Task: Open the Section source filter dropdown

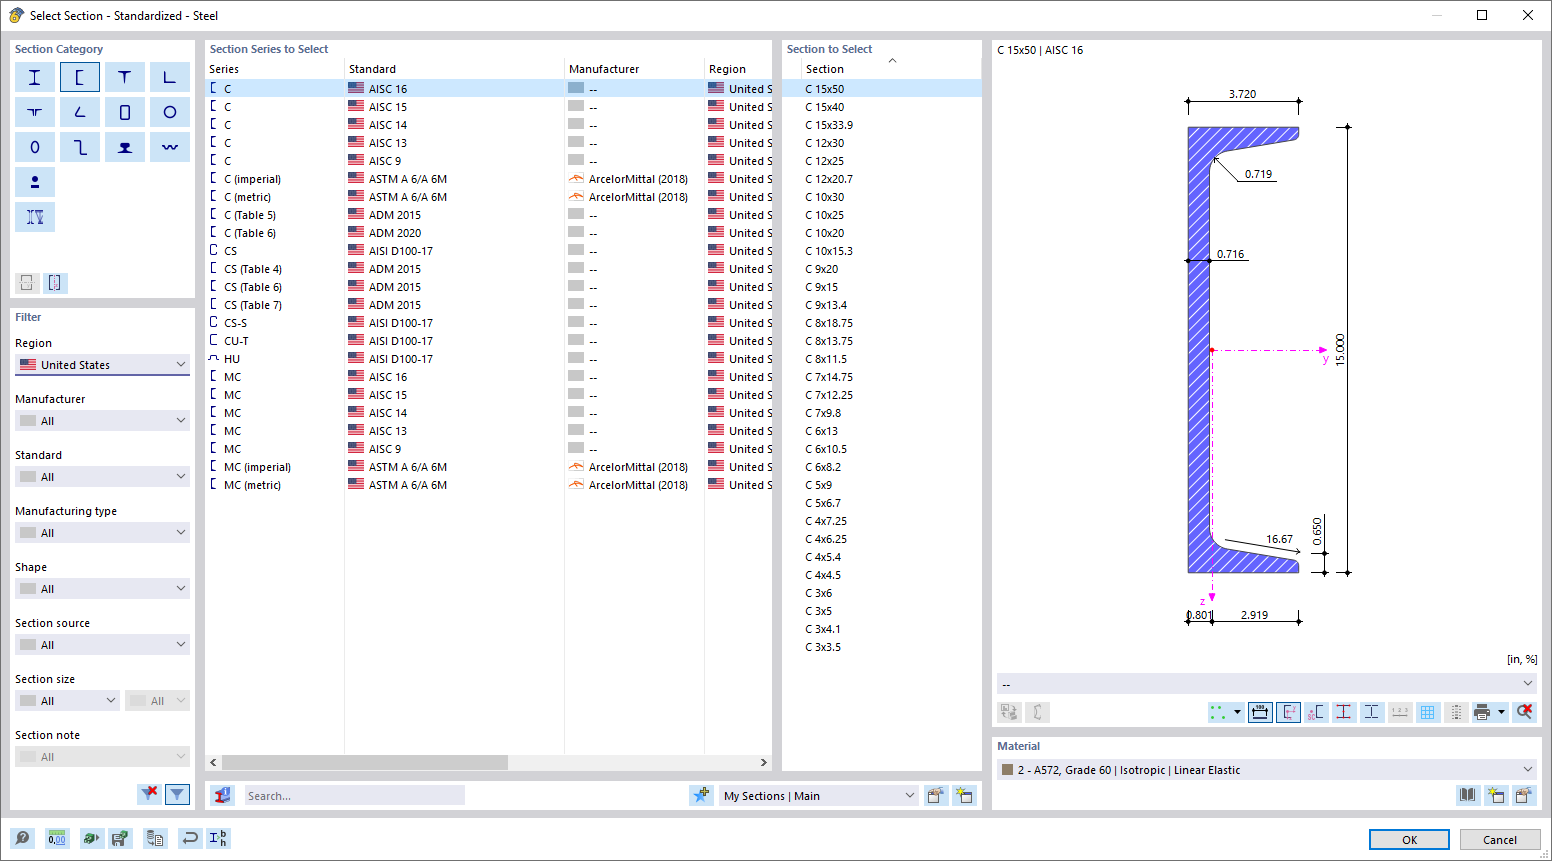Action: (102, 645)
